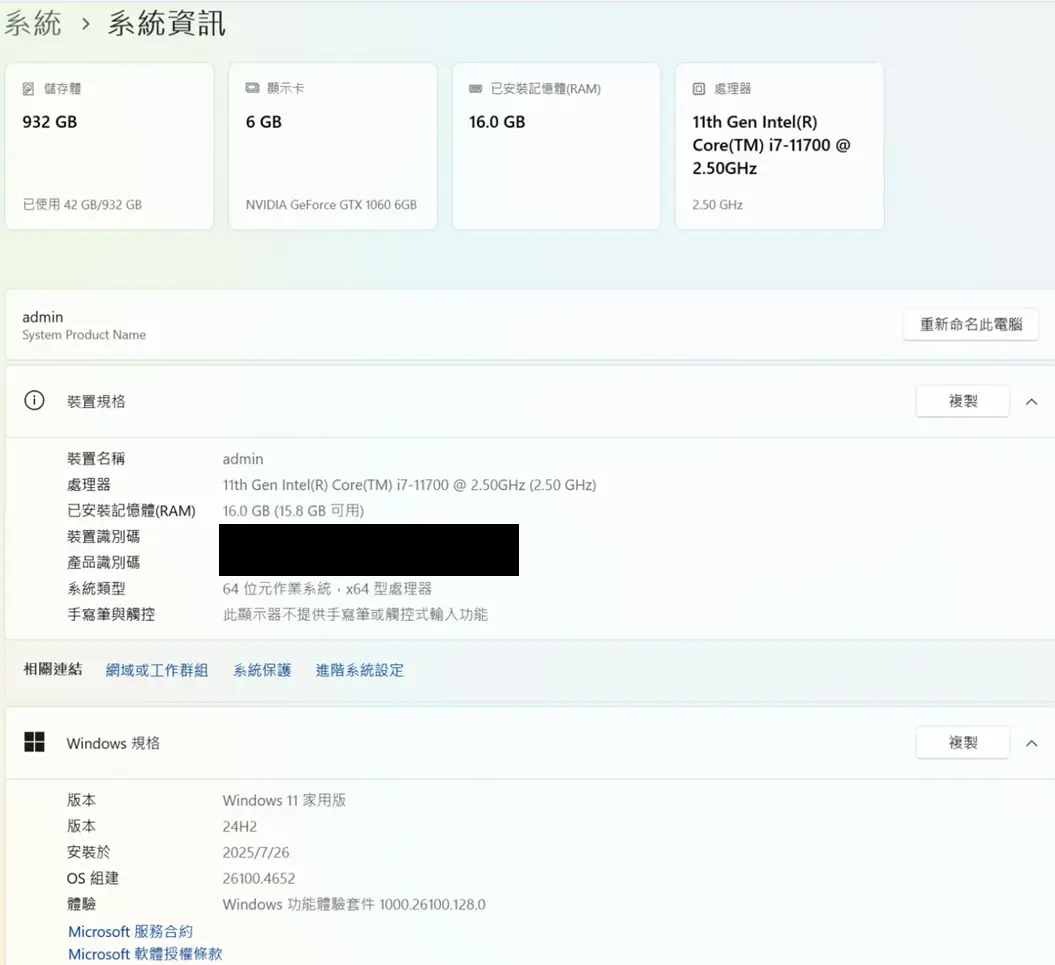Click the info icon beside 裝置規格
This screenshot has width=1055, height=965.
(x=34, y=400)
